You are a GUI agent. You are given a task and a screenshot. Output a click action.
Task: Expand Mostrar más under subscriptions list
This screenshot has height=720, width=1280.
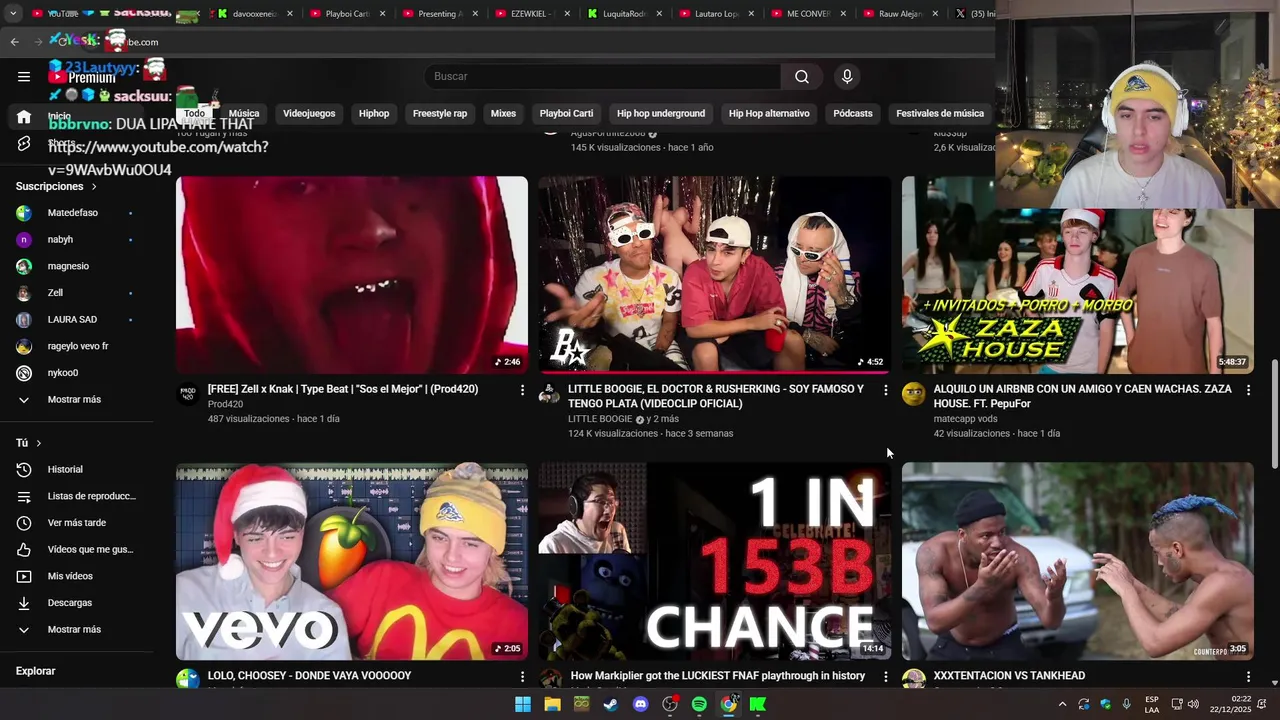pyautogui.click(x=74, y=400)
